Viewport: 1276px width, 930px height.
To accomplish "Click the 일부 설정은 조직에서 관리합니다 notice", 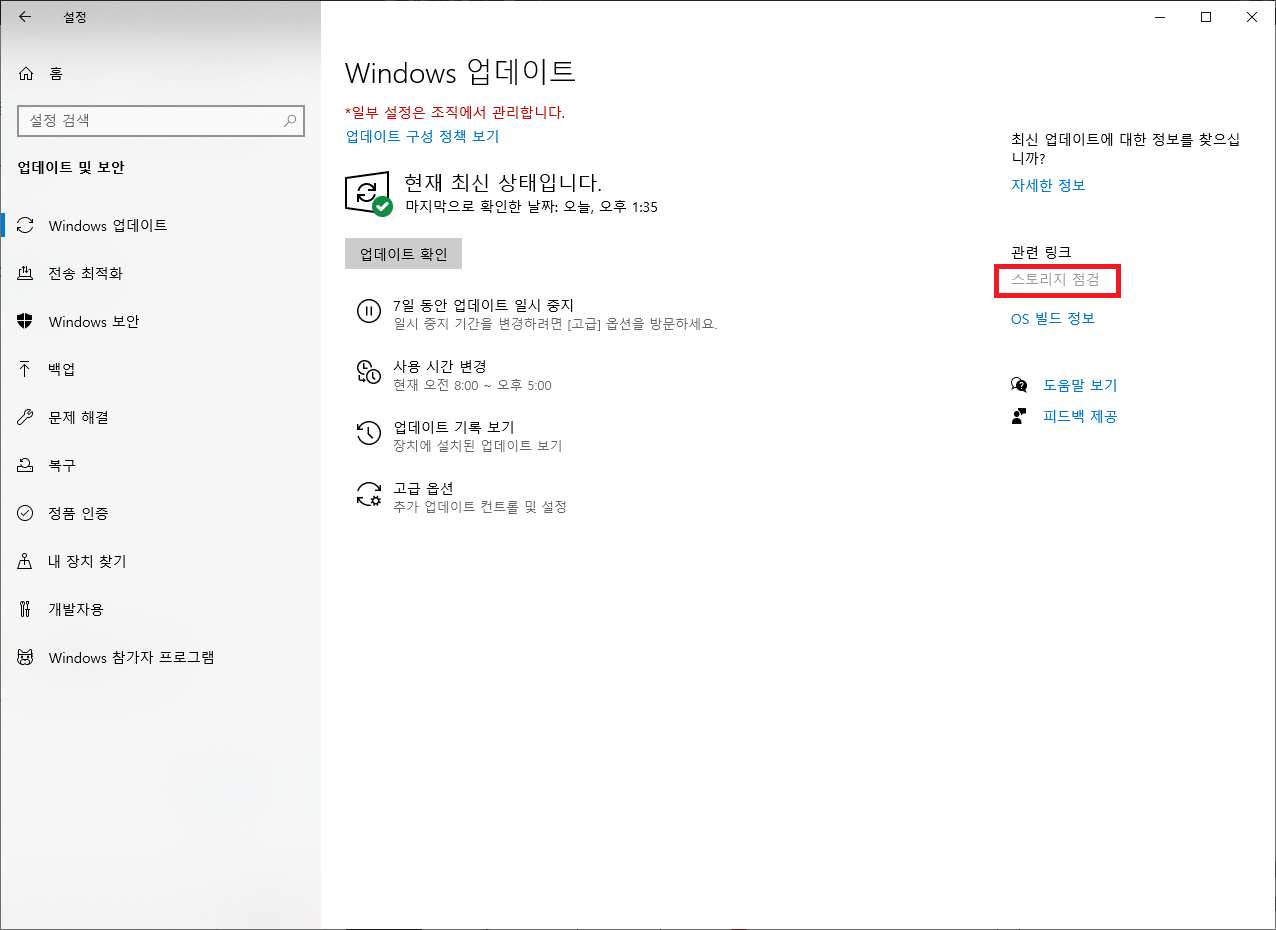I will 455,112.
